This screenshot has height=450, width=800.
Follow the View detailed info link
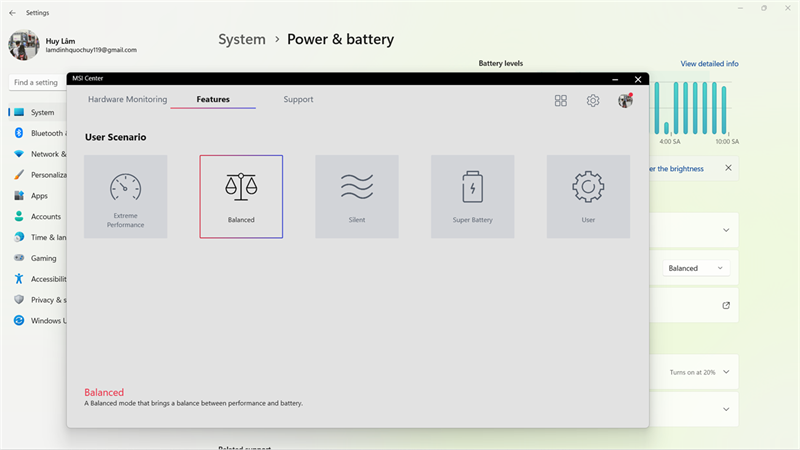709,64
